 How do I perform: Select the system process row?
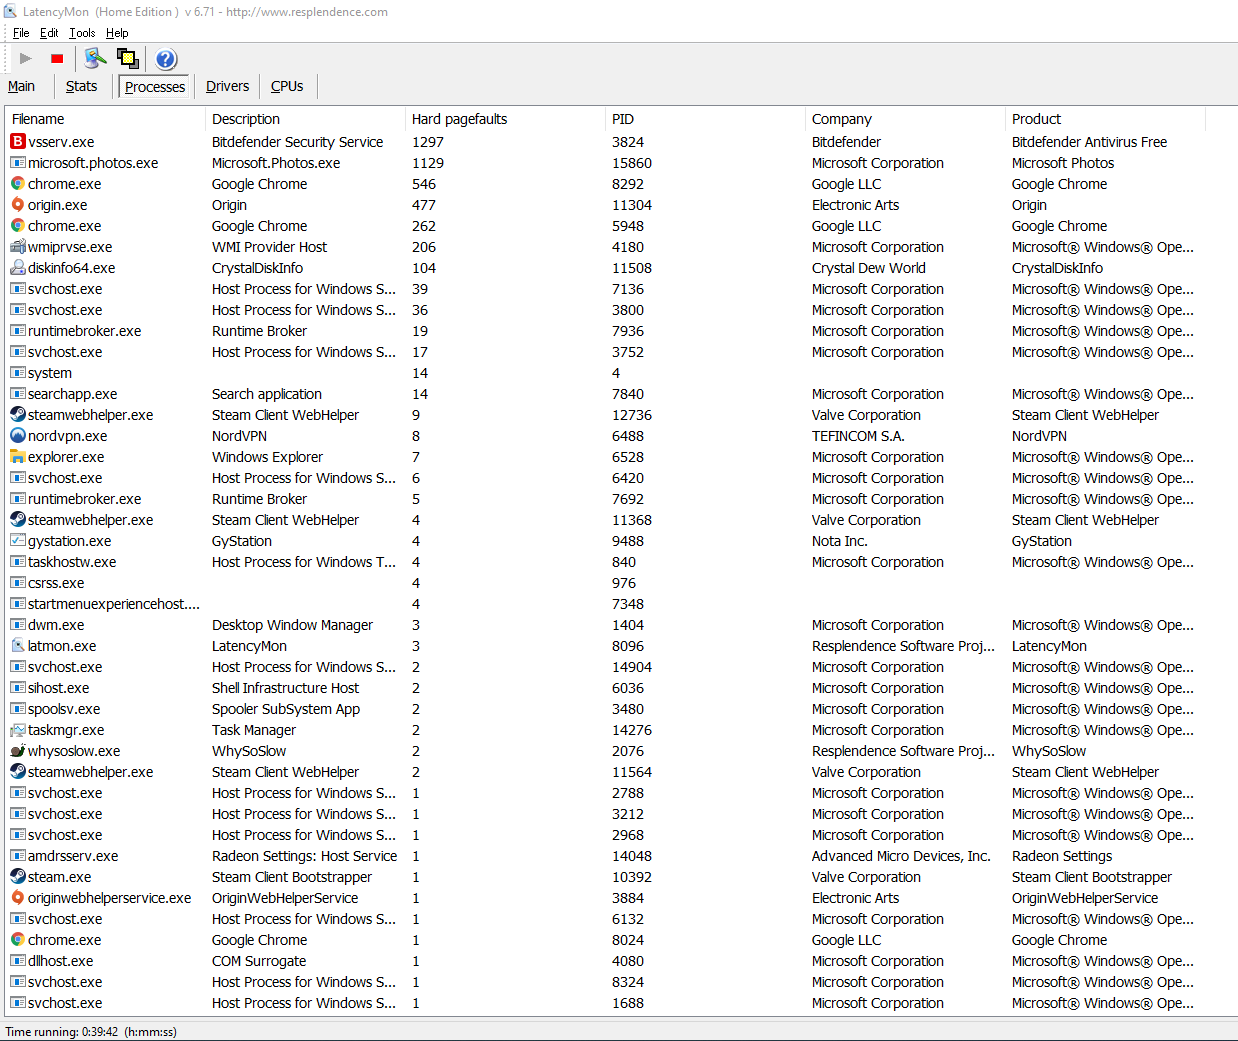pyautogui.click(x=620, y=373)
